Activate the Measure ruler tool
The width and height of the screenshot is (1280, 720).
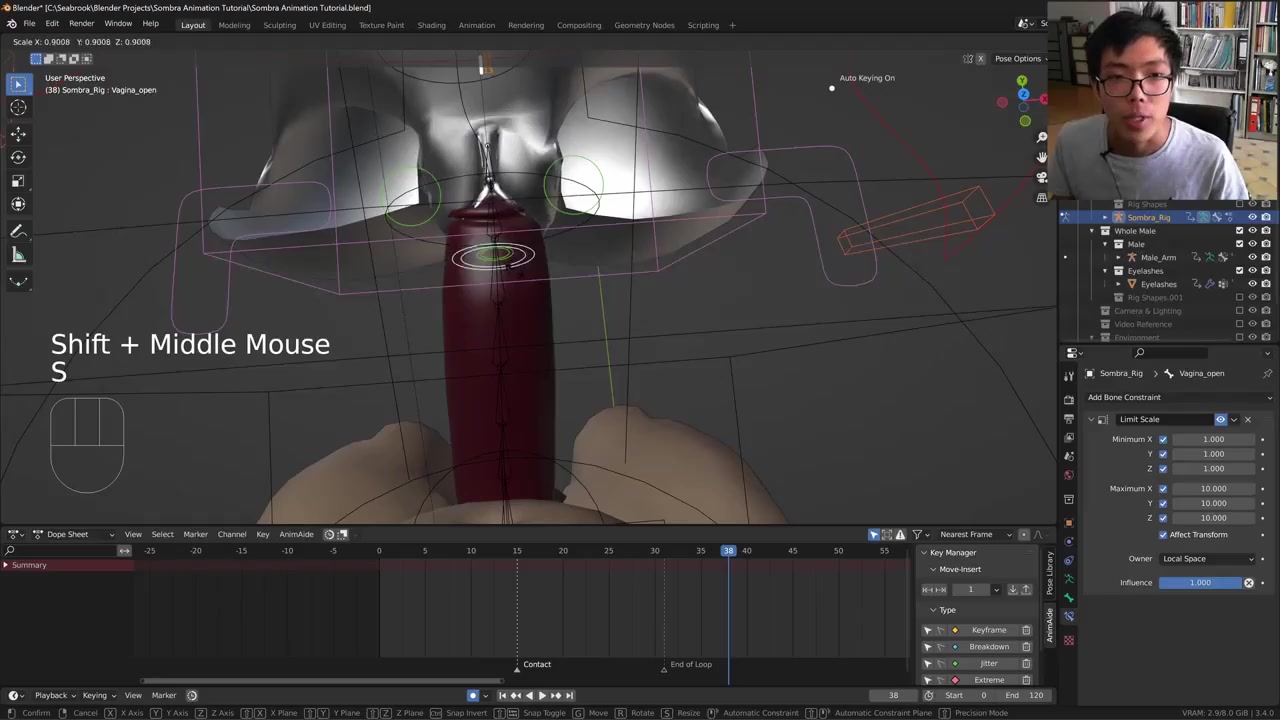click(18, 255)
